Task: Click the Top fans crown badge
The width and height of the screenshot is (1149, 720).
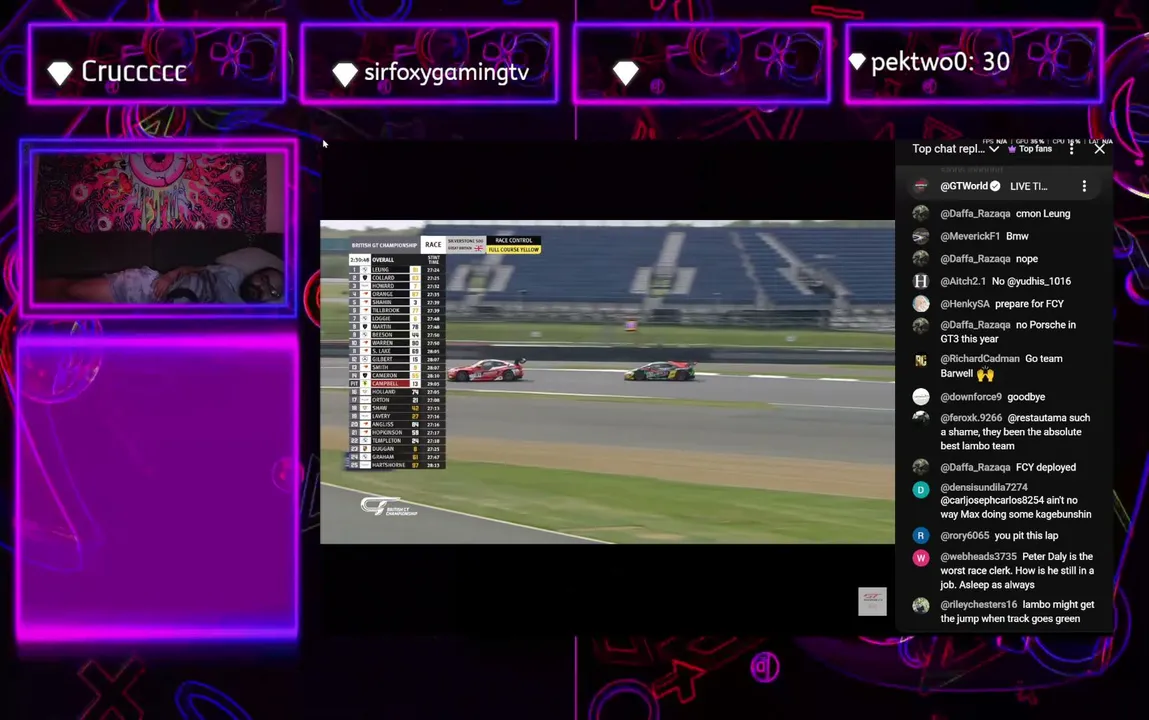Action: coord(1030,149)
